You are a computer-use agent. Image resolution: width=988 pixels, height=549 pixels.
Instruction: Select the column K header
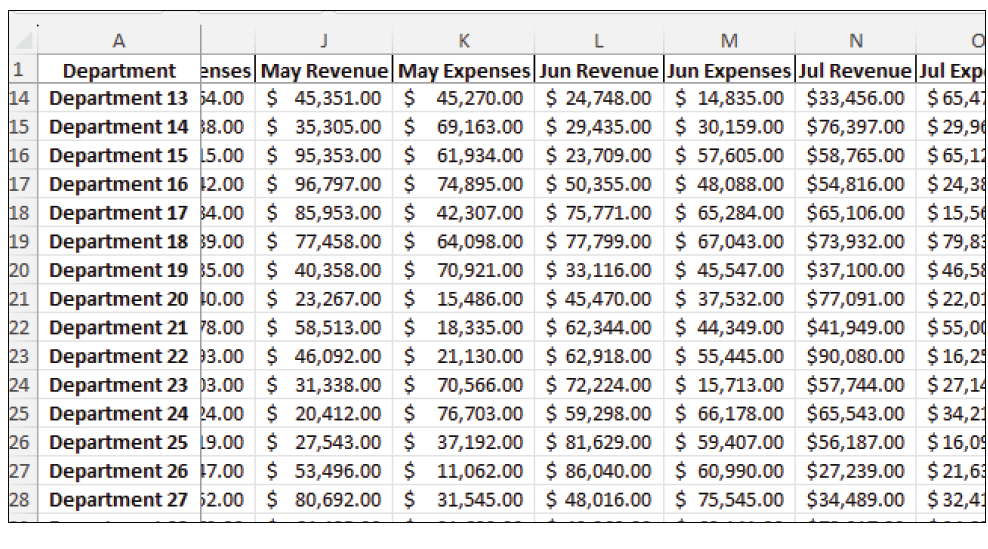pos(464,41)
